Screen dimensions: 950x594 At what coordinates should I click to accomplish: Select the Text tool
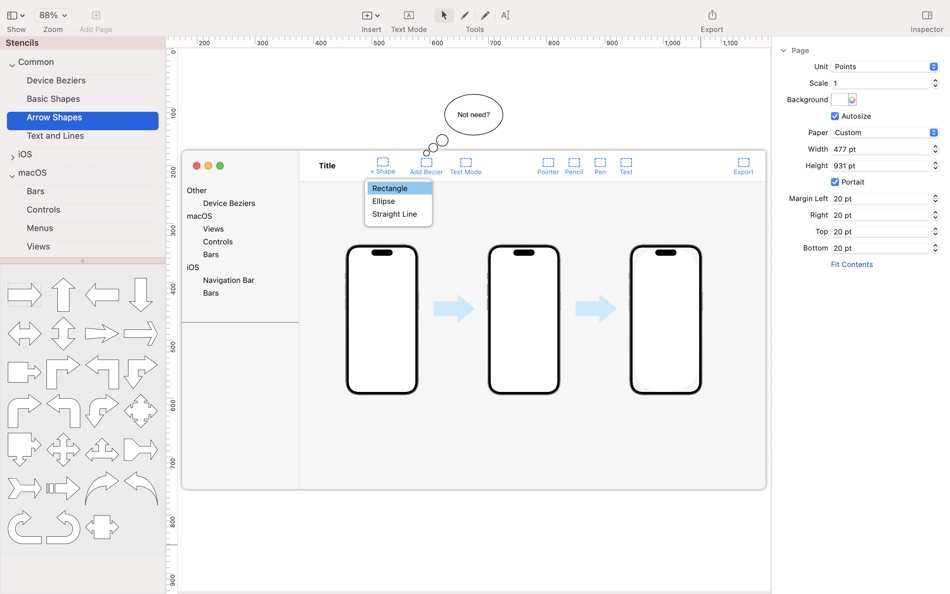505,15
